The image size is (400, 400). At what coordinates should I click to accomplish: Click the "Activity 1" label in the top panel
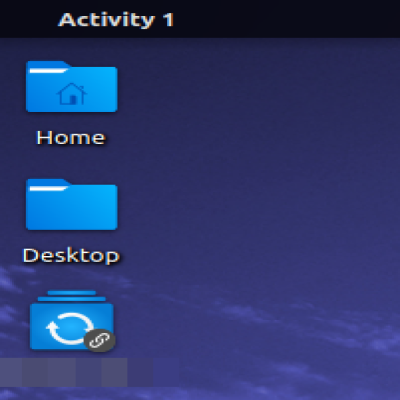click(x=116, y=20)
